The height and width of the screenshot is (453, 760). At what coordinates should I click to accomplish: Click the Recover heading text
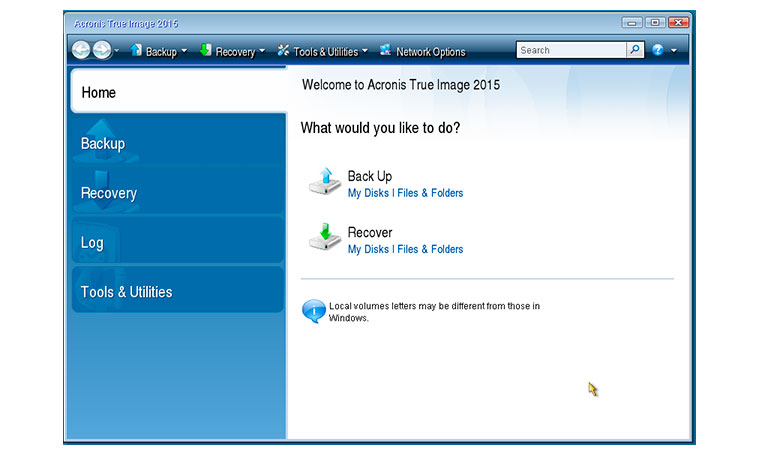tap(370, 233)
